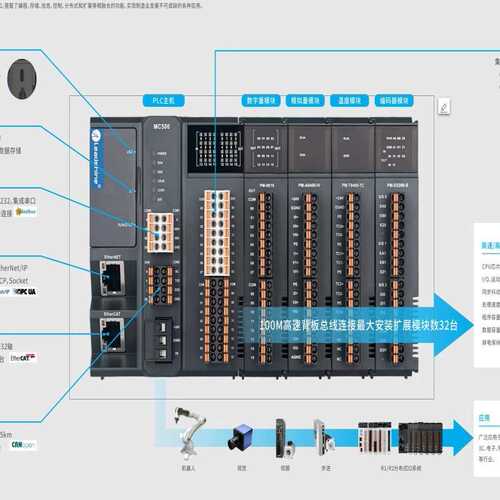The image size is (500, 500).
Task: Click the dark round socket icon
Action: click(x=22, y=79)
